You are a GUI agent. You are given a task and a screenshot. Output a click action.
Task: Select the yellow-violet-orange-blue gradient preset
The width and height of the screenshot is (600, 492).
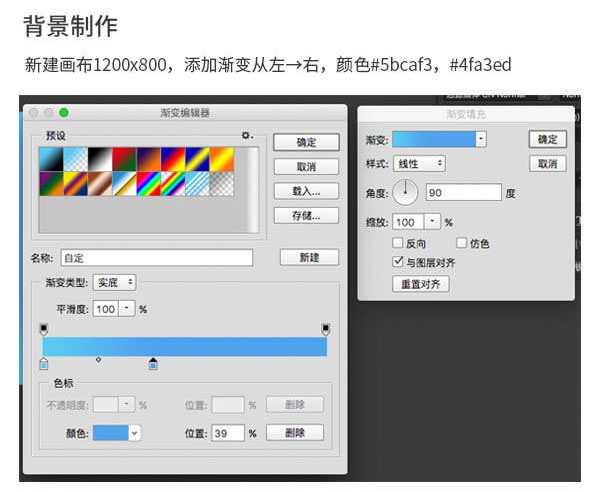(x=75, y=184)
